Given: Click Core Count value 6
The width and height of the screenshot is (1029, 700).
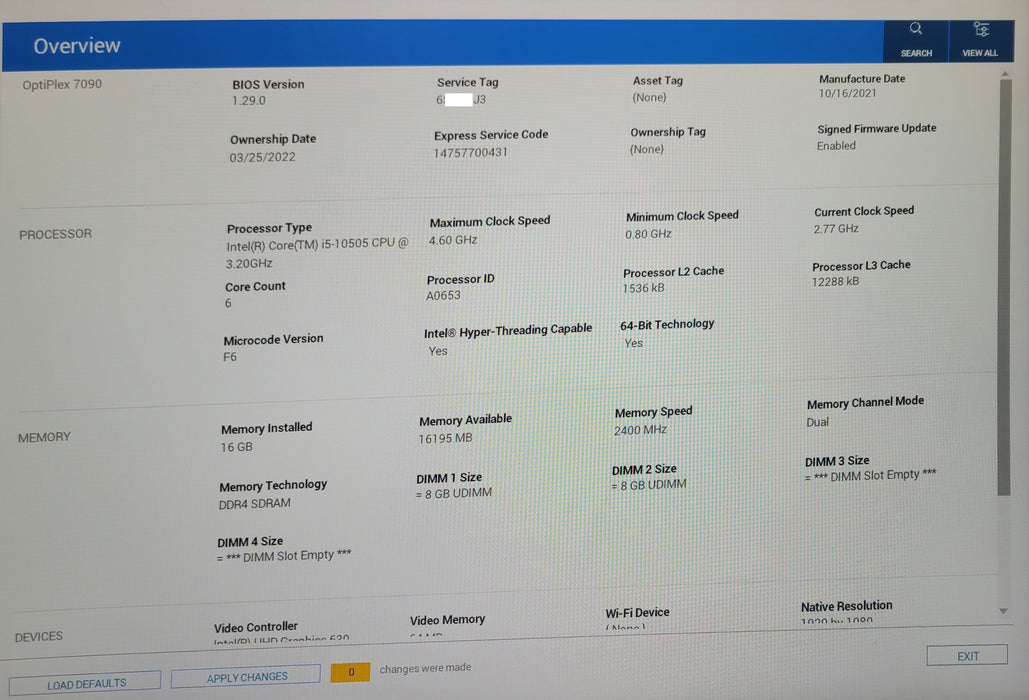Looking at the screenshot, I should (x=228, y=303).
